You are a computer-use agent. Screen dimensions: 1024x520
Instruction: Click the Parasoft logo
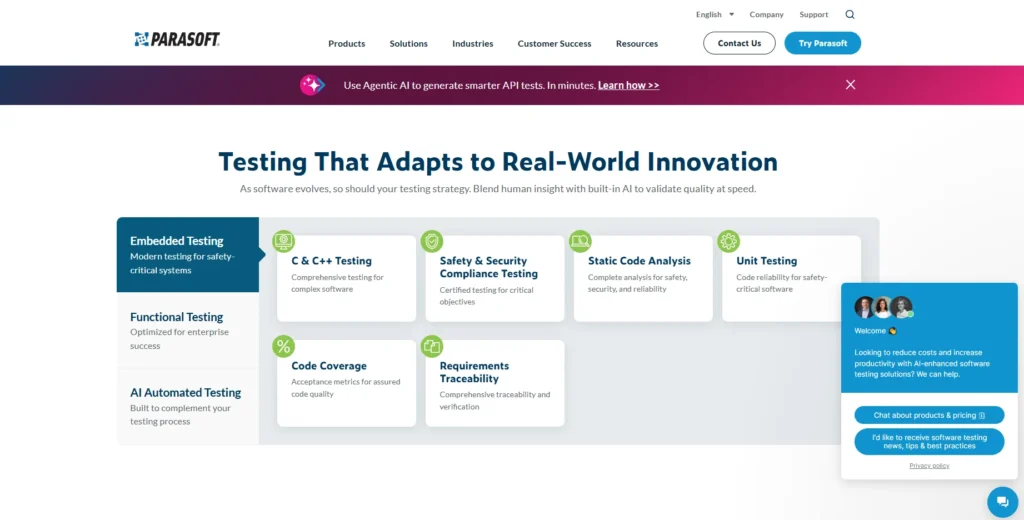point(176,39)
